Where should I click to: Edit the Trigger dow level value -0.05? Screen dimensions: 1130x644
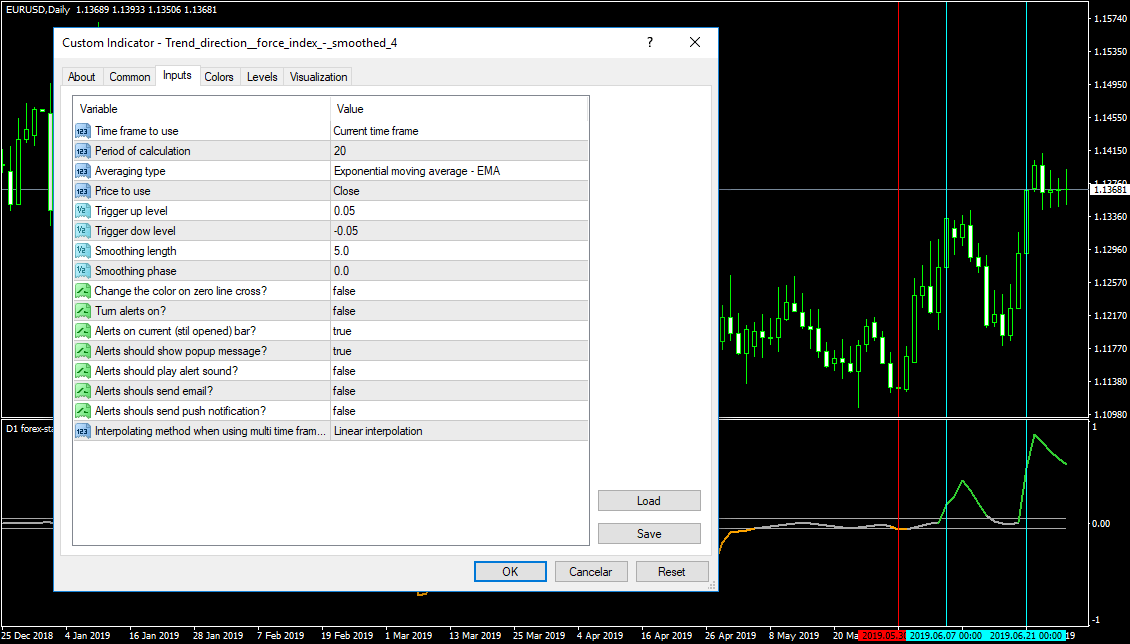459,231
